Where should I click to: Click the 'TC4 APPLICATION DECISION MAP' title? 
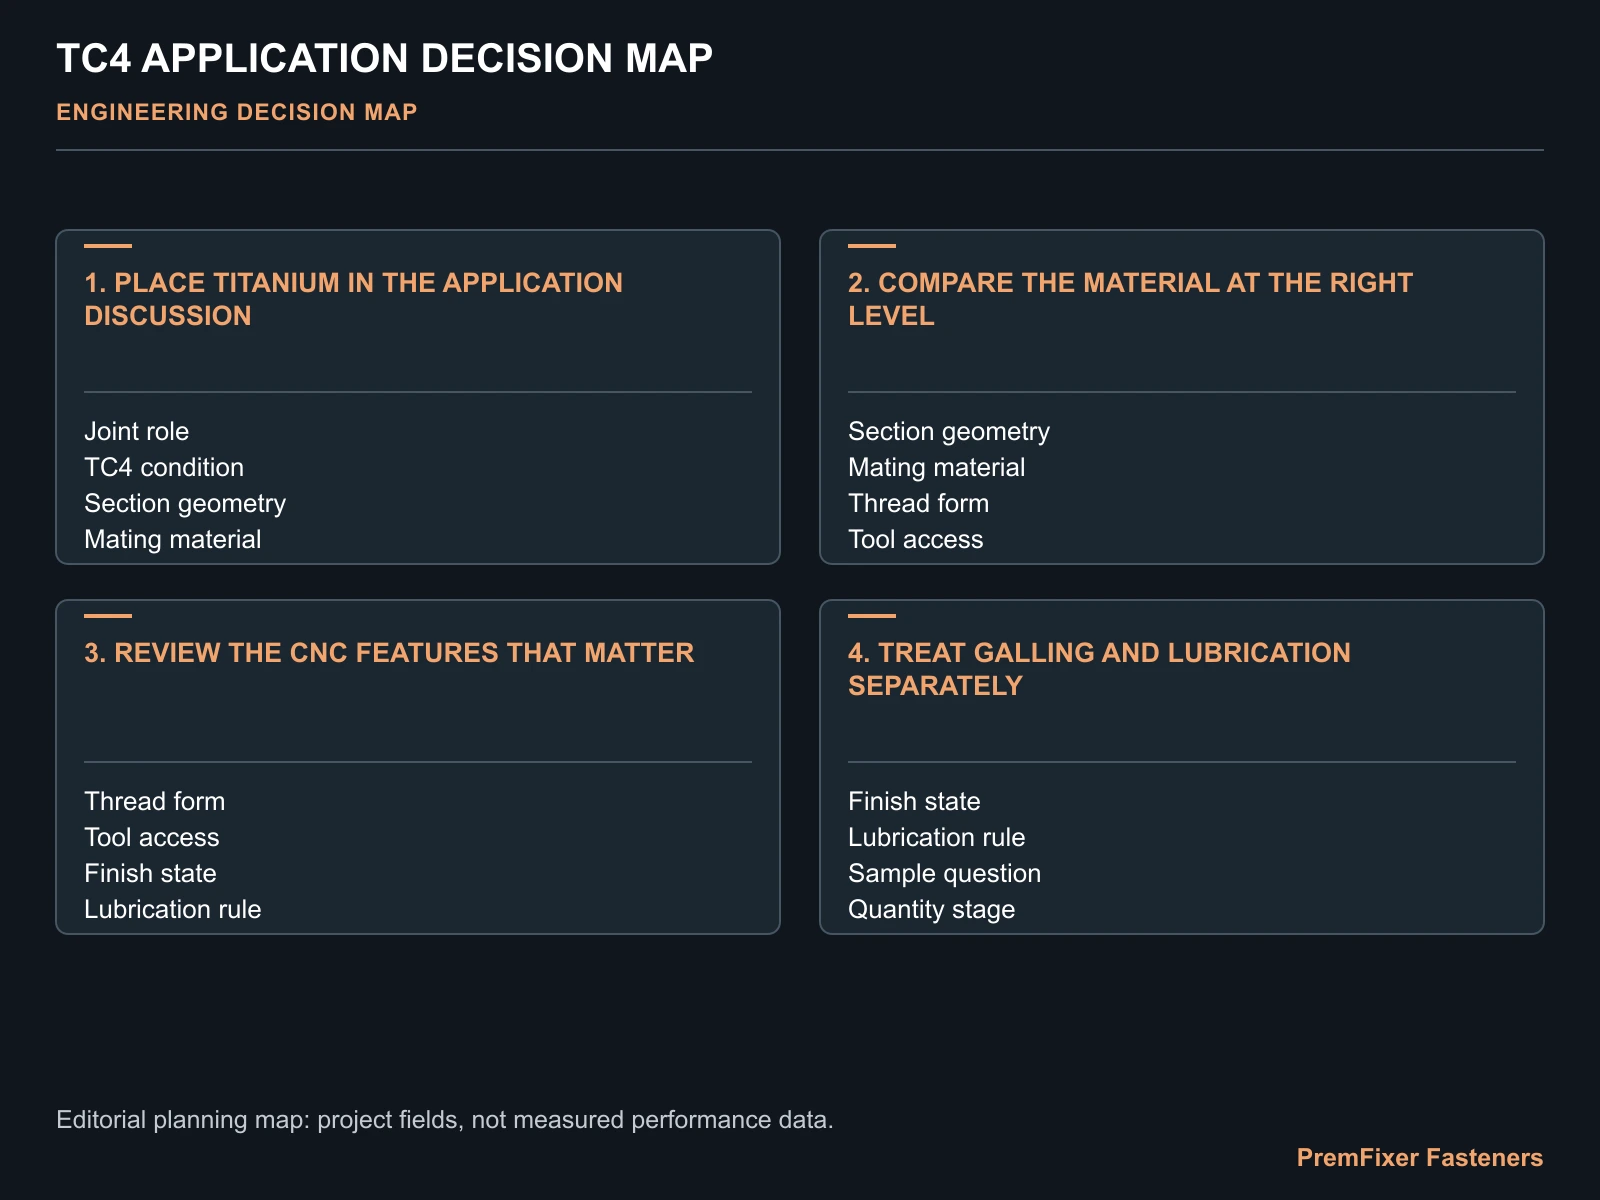tap(385, 58)
